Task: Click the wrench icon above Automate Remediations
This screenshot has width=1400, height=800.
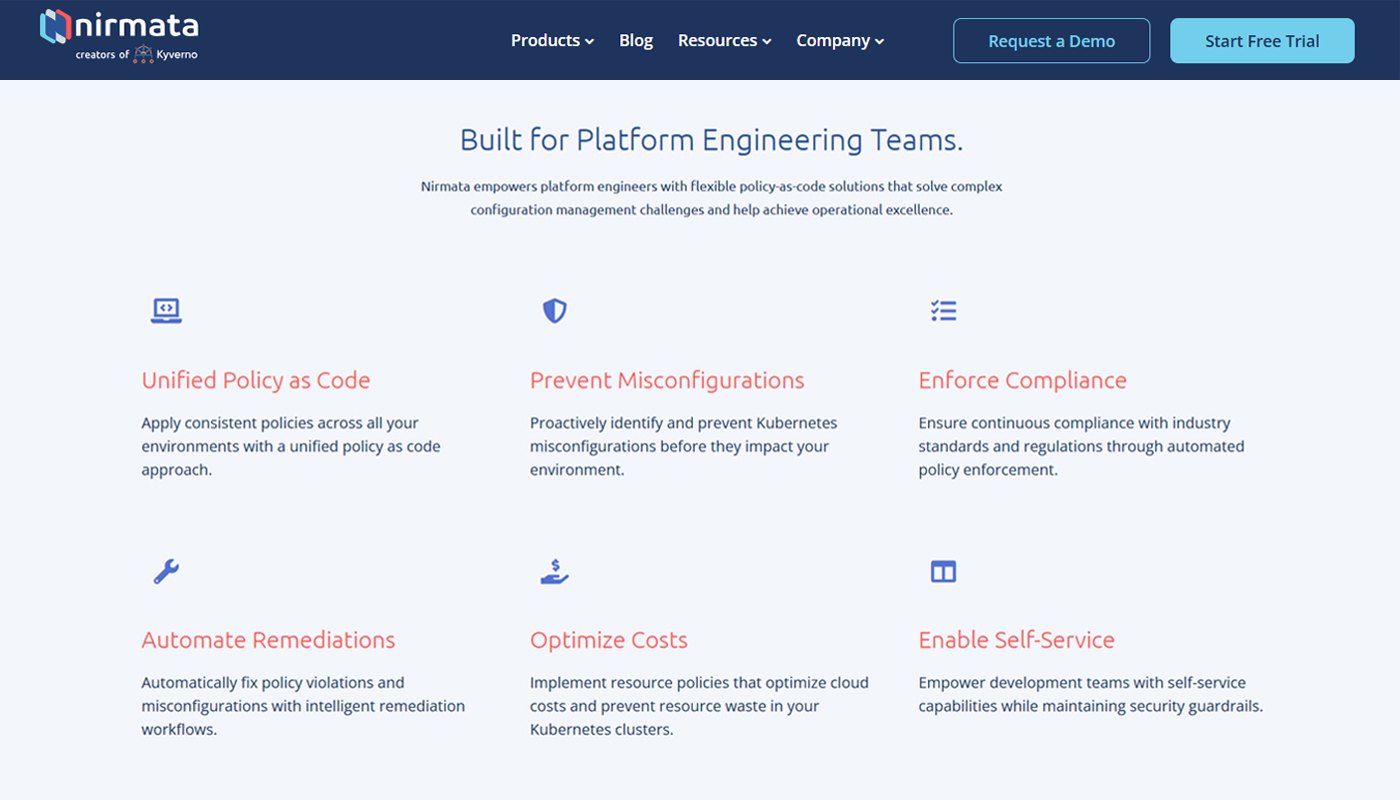Action: tap(166, 571)
